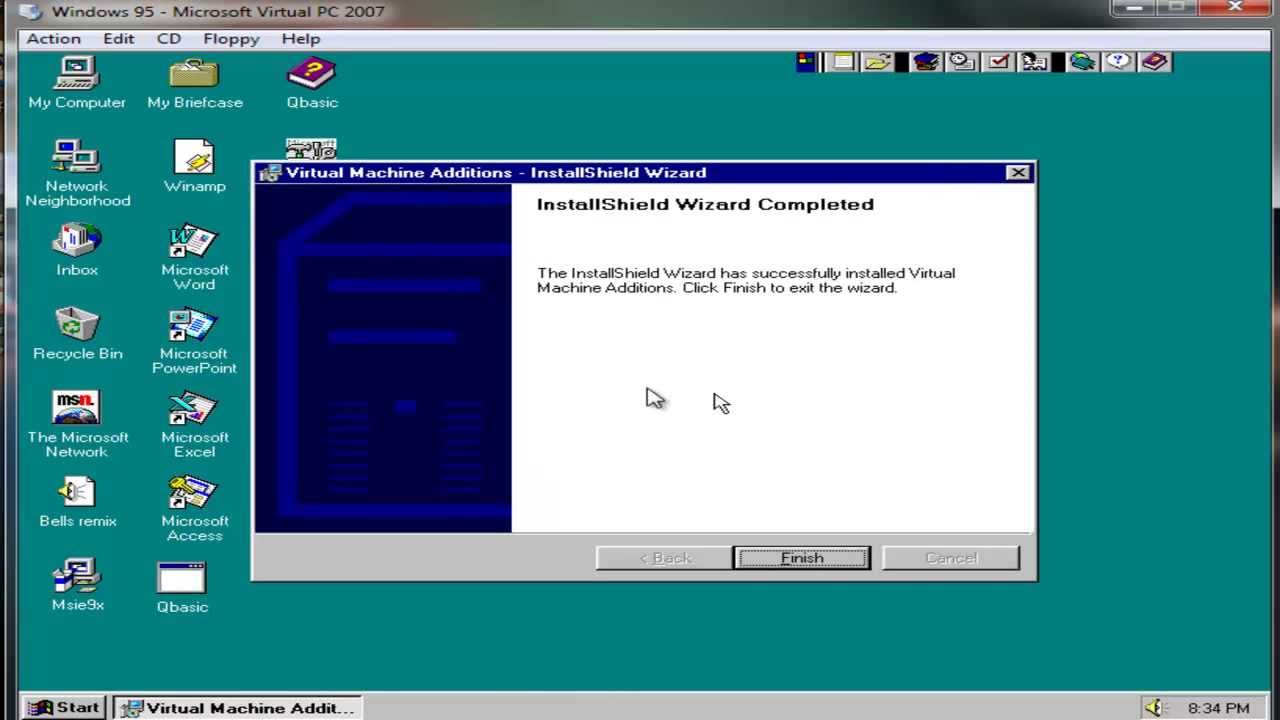1280x720 pixels.
Task: Open the Windows 95 Start menu
Action: coord(65,708)
